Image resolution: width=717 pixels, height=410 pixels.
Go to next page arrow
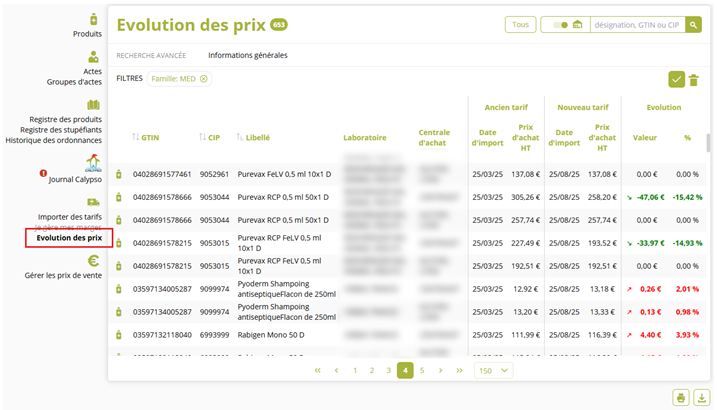pyautogui.click(x=440, y=371)
